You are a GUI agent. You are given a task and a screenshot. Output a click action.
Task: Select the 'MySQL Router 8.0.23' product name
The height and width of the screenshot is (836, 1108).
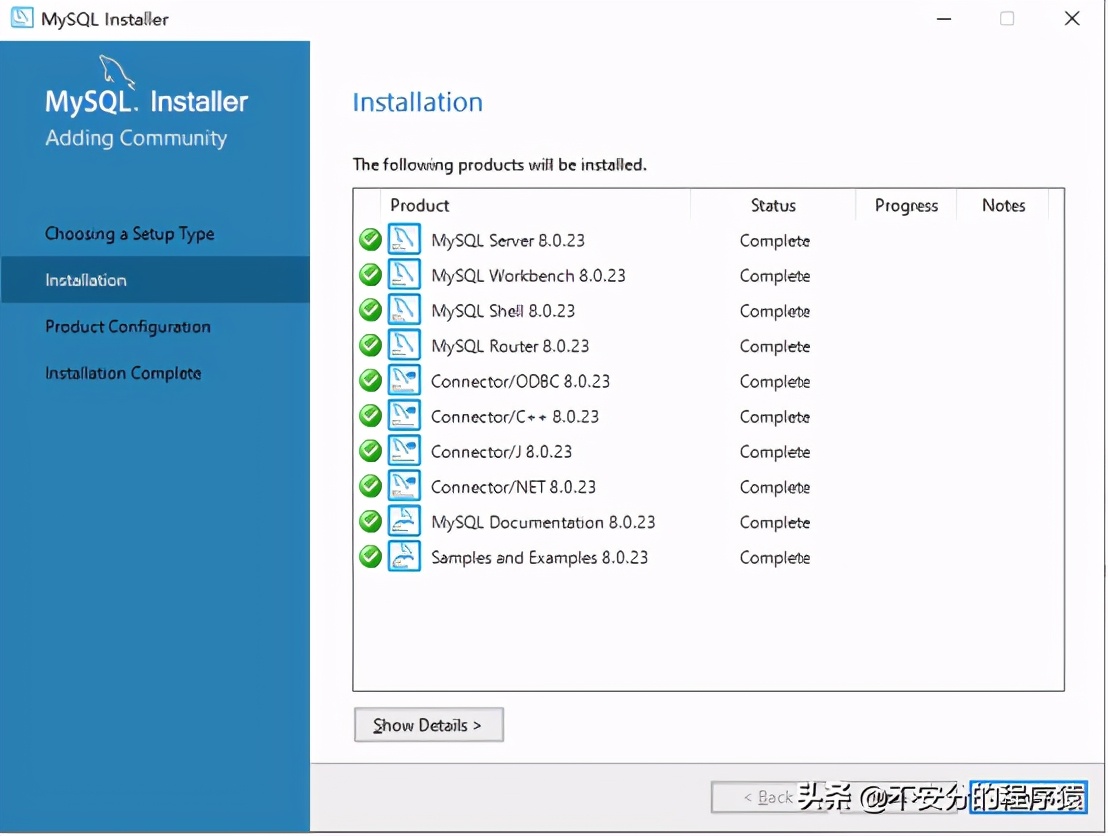click(x=510, y=346)
